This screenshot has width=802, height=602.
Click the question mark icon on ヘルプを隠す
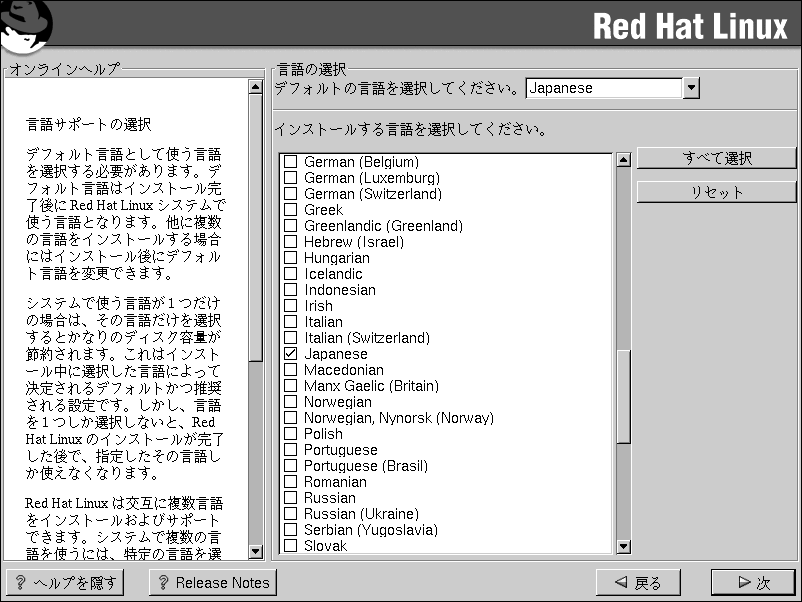coord(20,583)
